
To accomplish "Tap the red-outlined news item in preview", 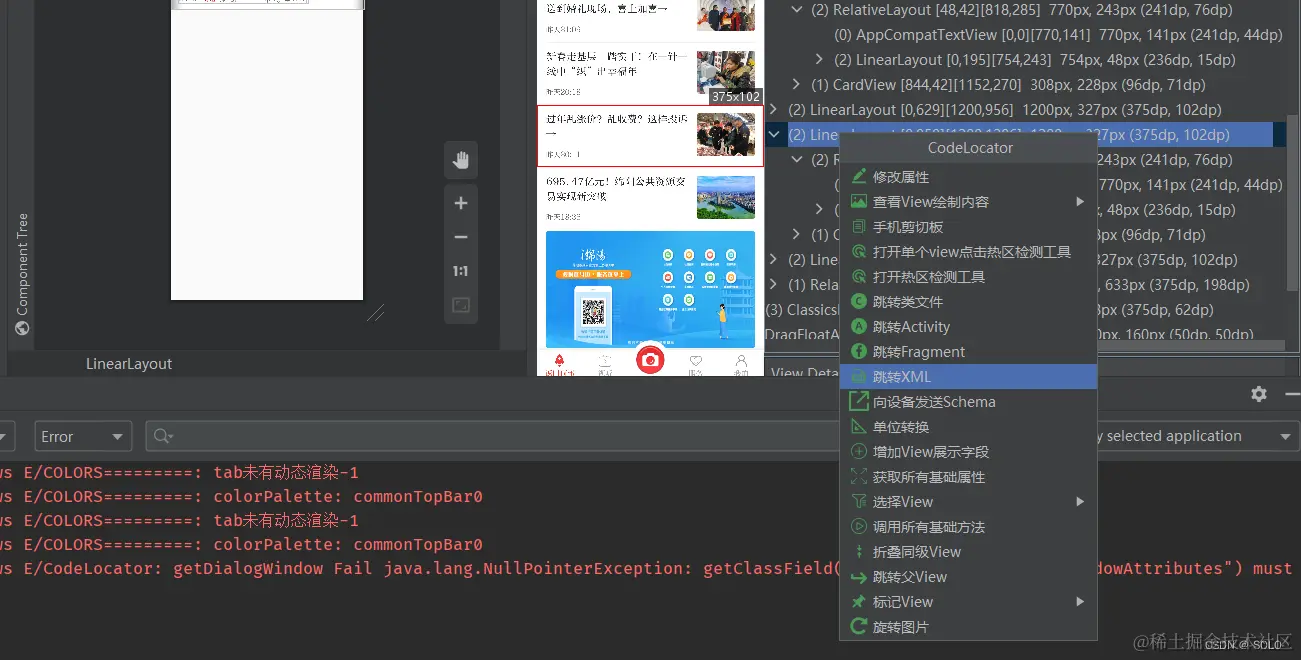I will click(x=650, y=136).
